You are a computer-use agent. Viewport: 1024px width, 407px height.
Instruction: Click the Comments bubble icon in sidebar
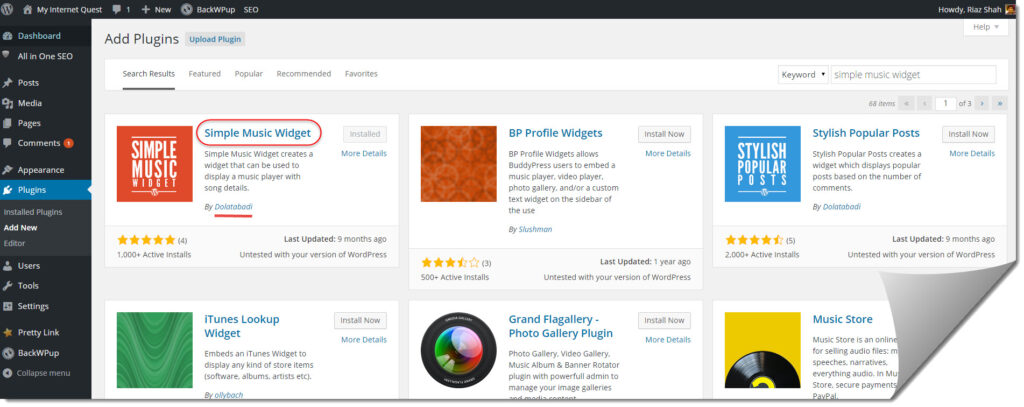pos(7,143)
